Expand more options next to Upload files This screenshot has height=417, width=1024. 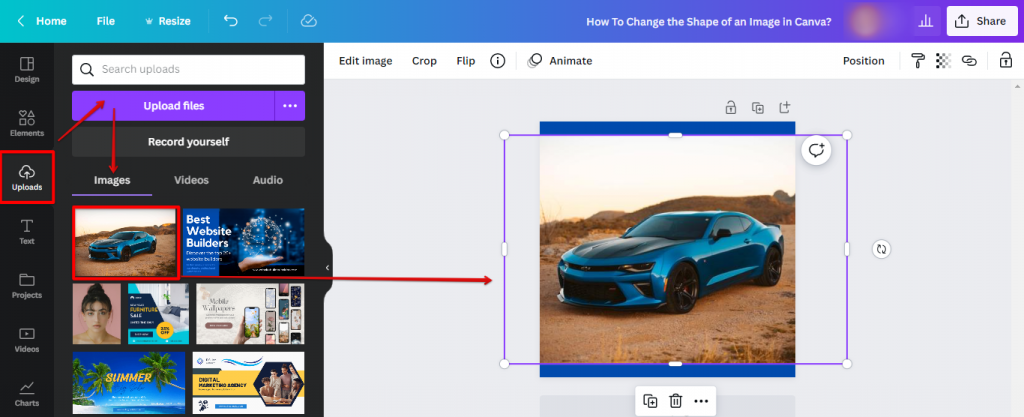pyautogui.click(x=290, y=106)
